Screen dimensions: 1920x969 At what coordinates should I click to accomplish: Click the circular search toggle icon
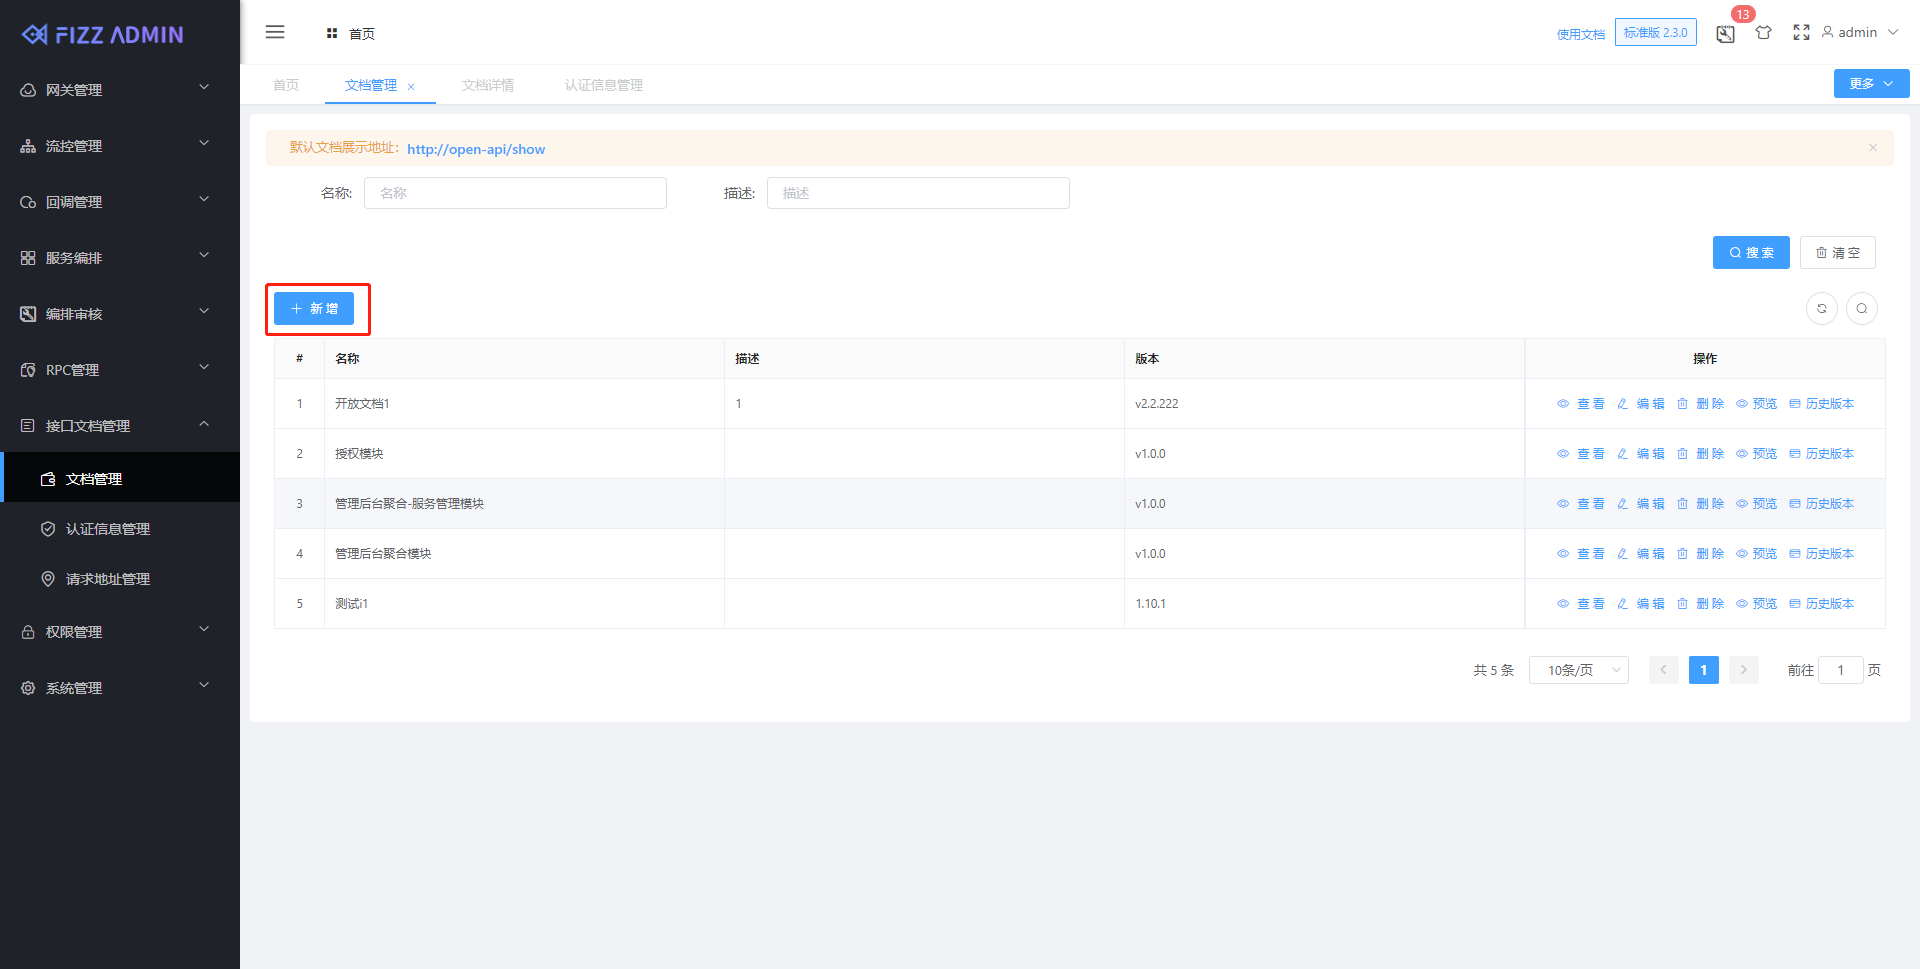1861,309
